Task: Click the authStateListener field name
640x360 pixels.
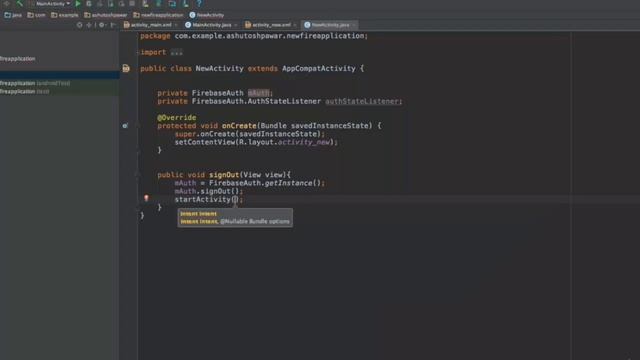Action: tap(362, 101)
